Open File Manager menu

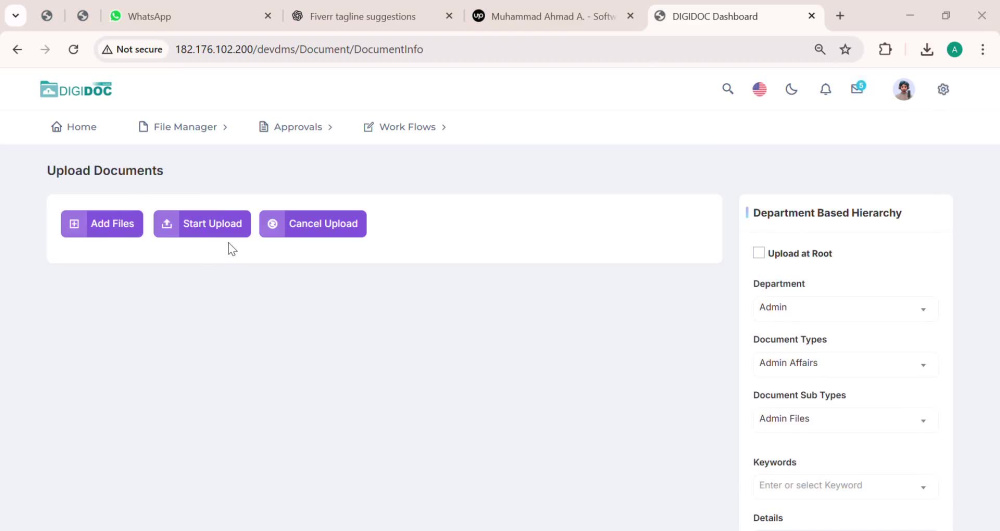click(182, 127)
